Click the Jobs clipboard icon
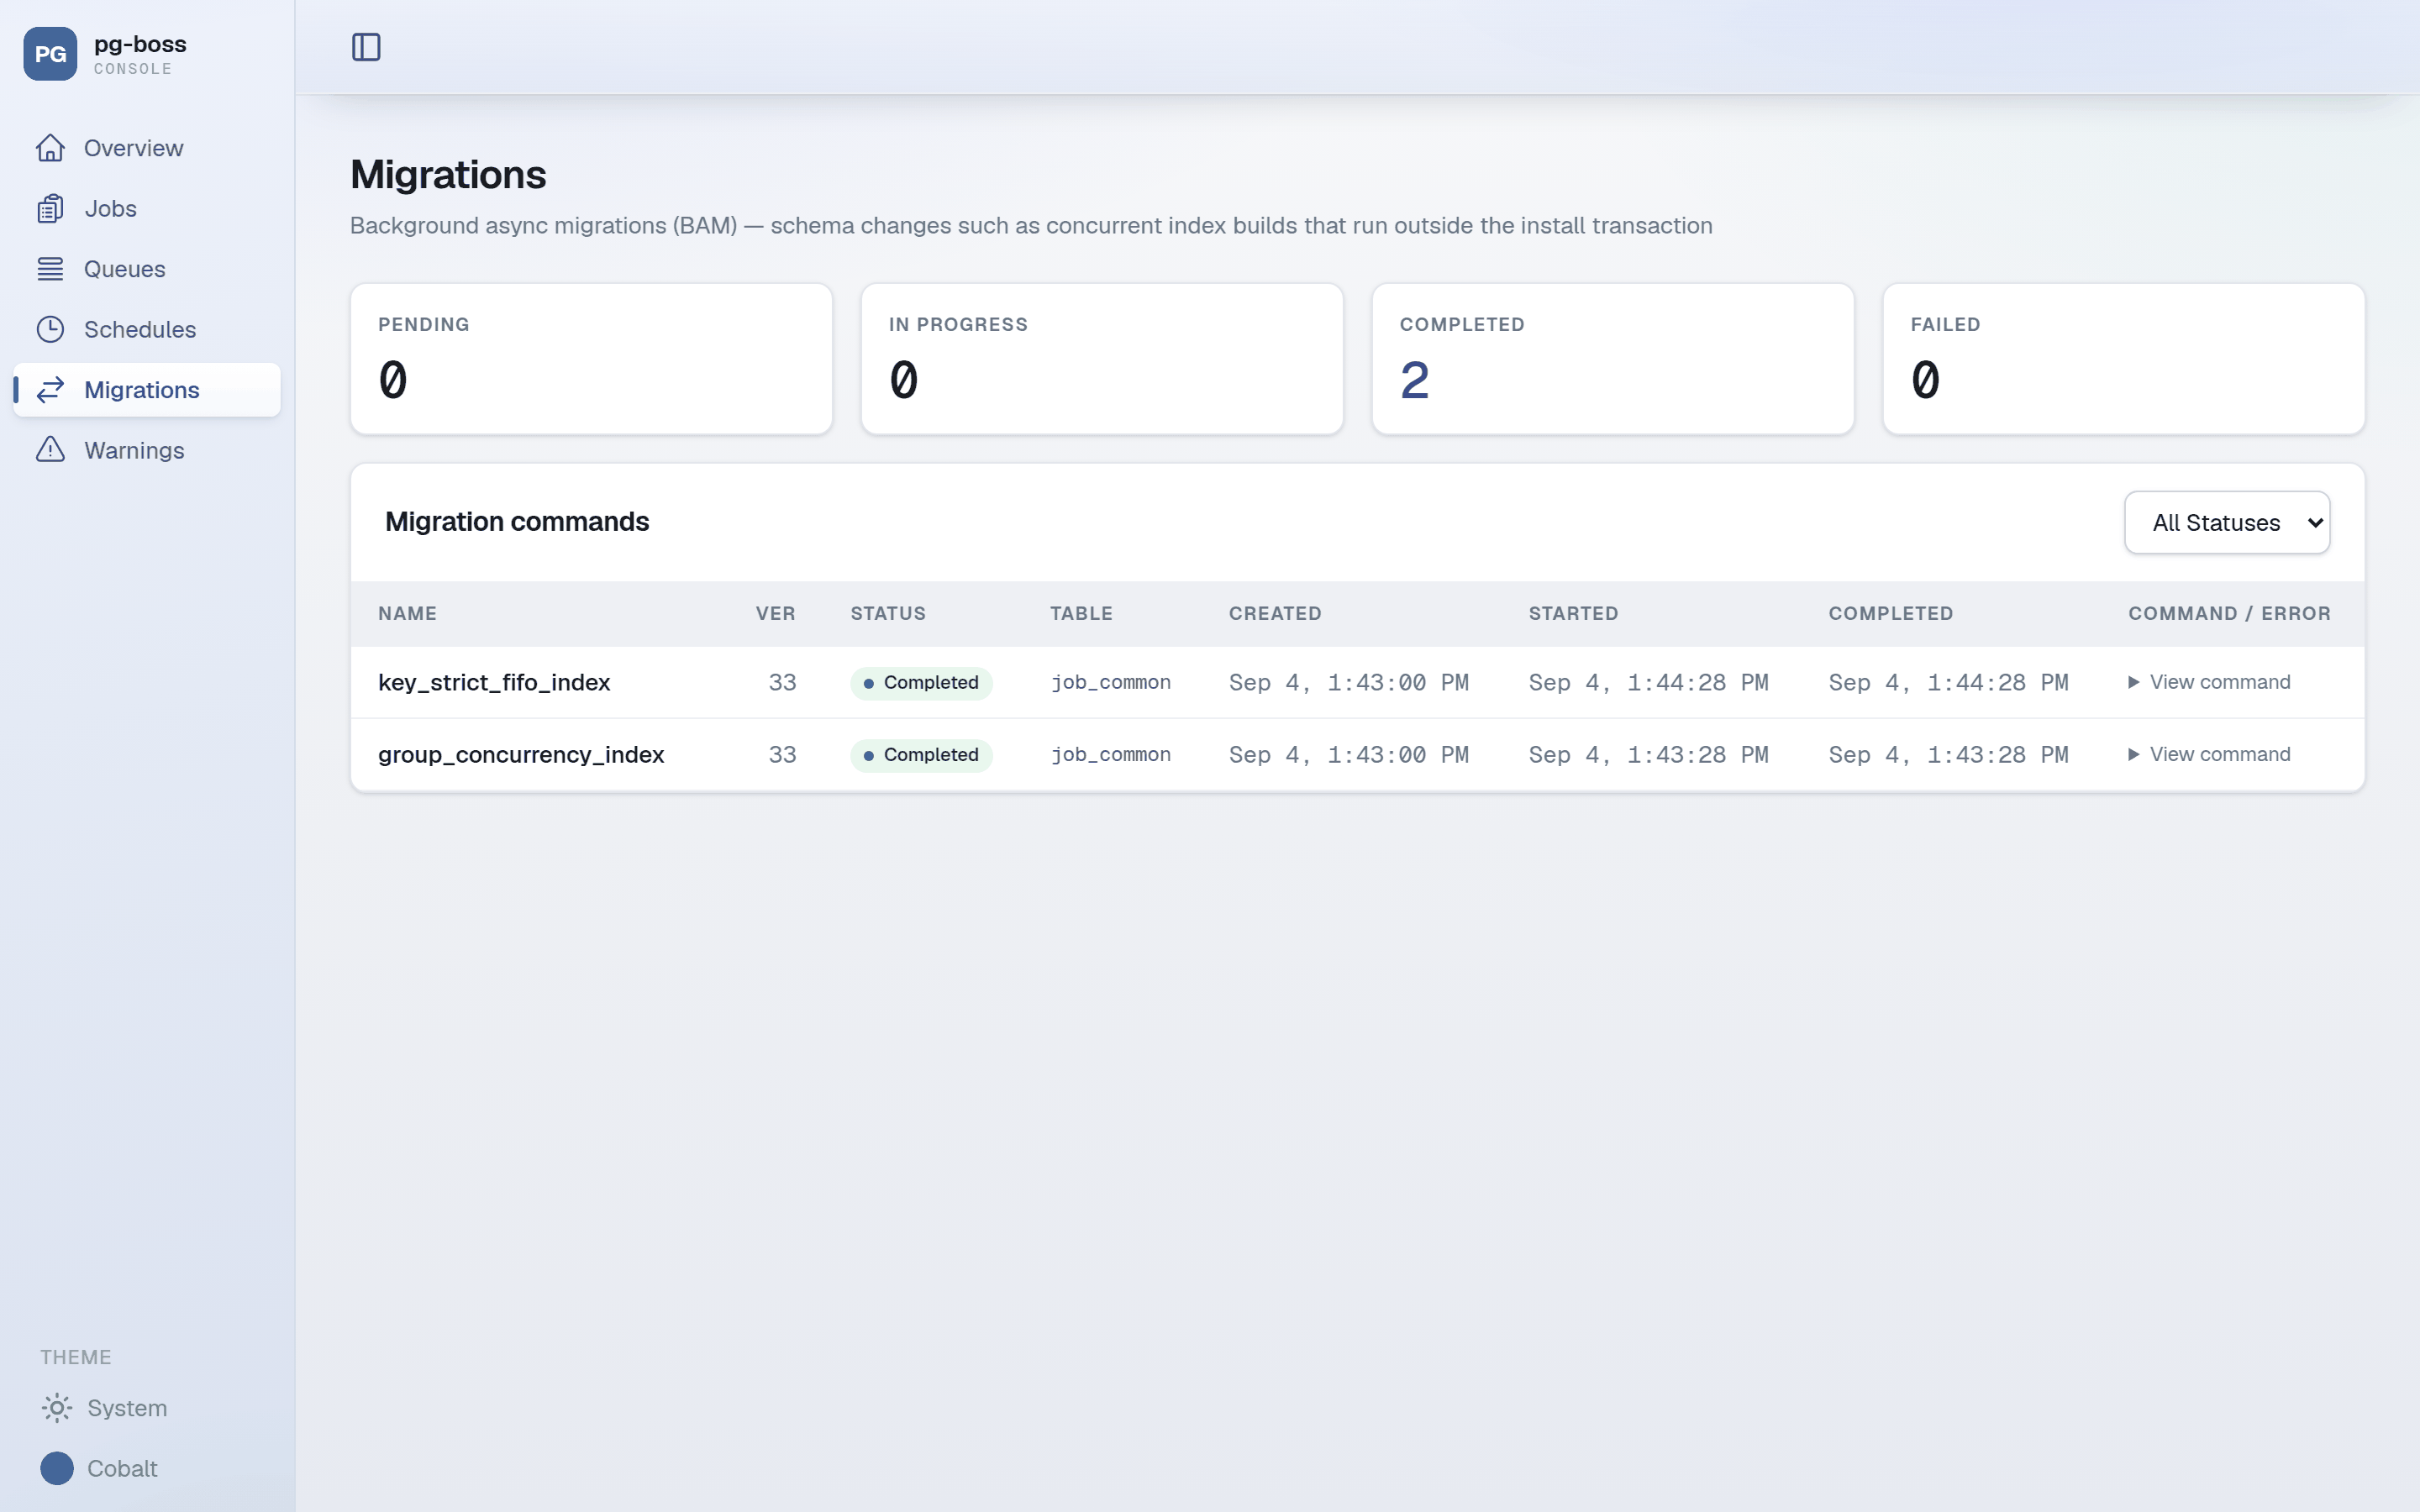Screen dimensions: 2420x1512 tap(50, 208)
